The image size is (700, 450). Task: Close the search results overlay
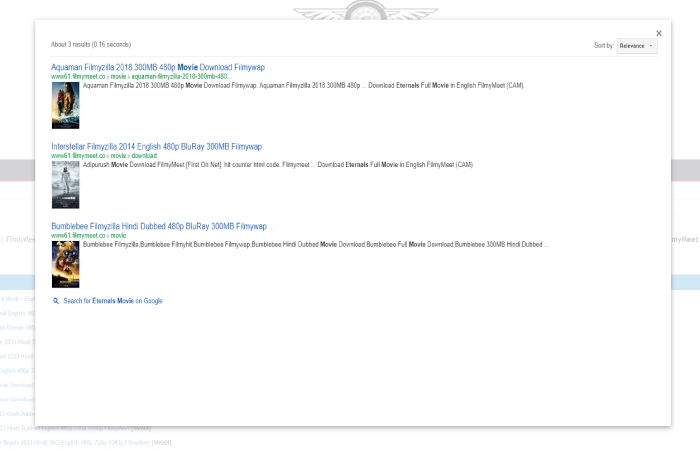[658, 33]
